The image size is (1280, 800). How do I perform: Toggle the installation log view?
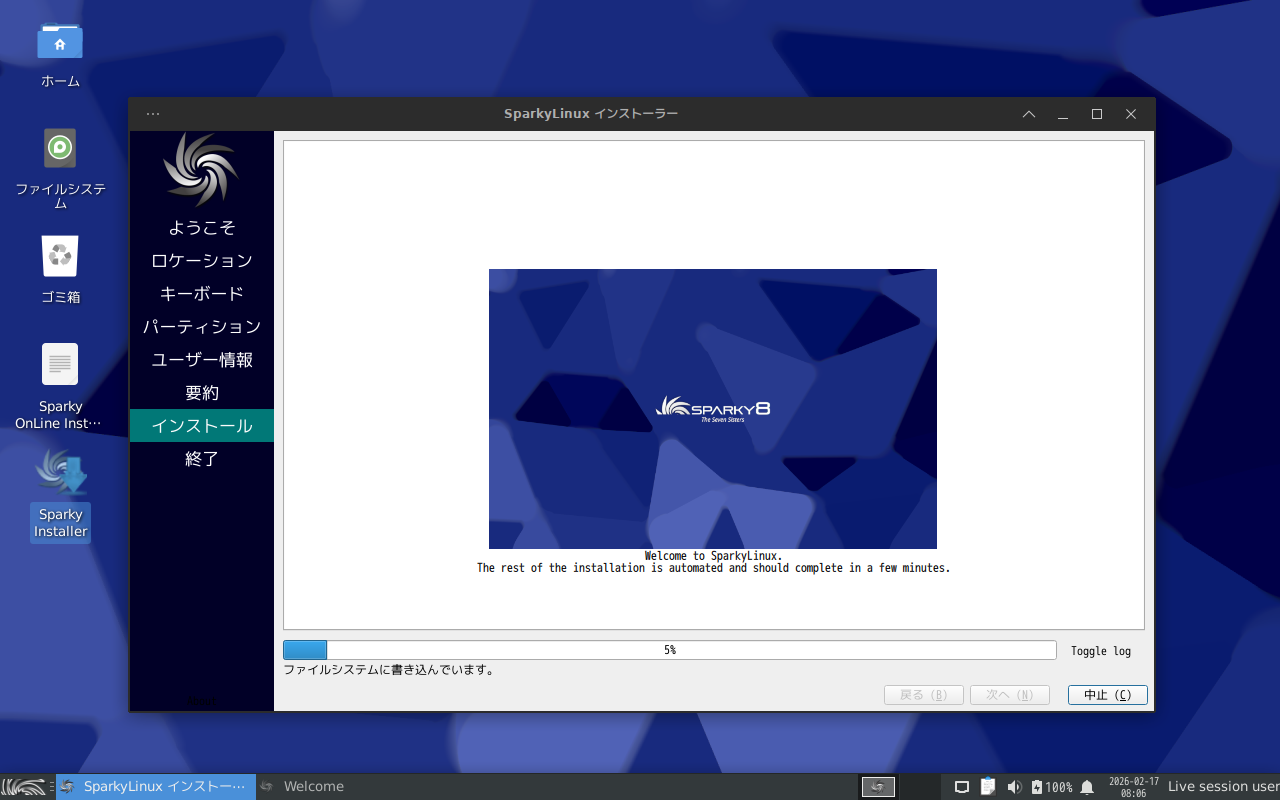click(1100, 651)
